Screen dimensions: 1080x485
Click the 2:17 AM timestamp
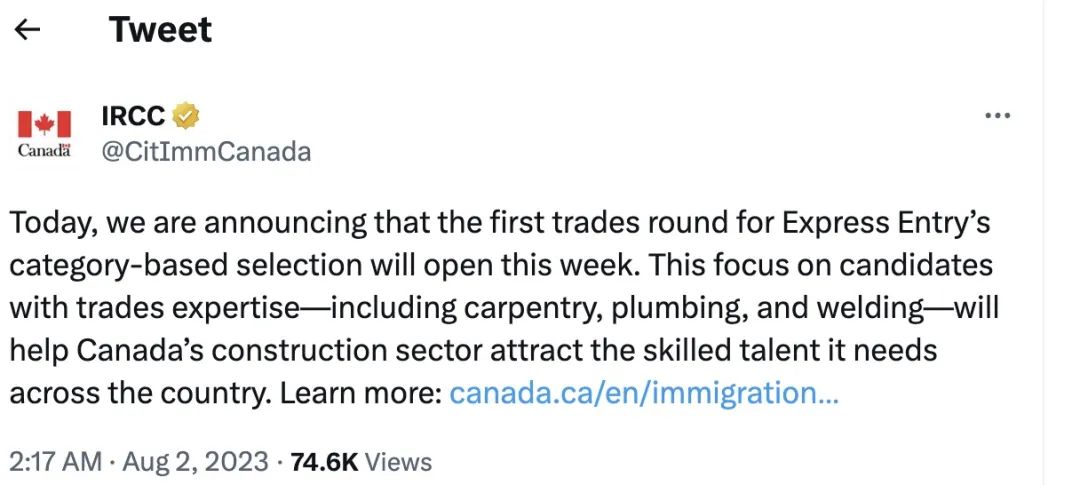pyautogui.click(x=55, y=462)
